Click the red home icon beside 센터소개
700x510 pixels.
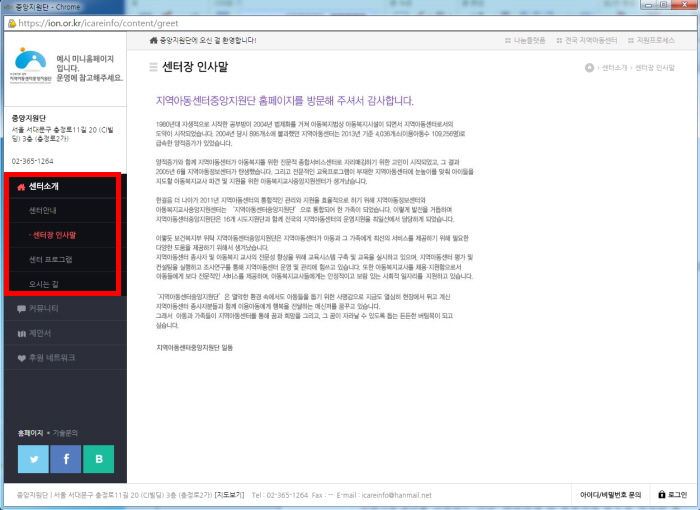[21, 187]
